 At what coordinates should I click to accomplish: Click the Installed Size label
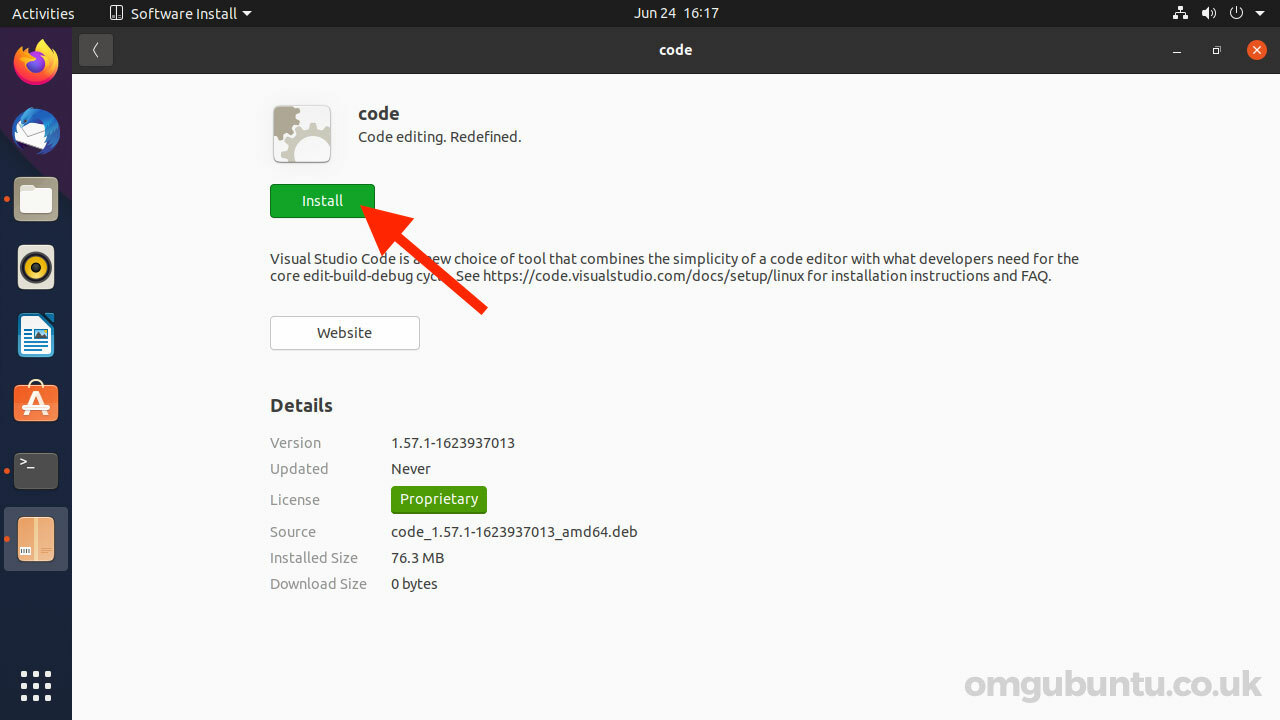(314, 558)
